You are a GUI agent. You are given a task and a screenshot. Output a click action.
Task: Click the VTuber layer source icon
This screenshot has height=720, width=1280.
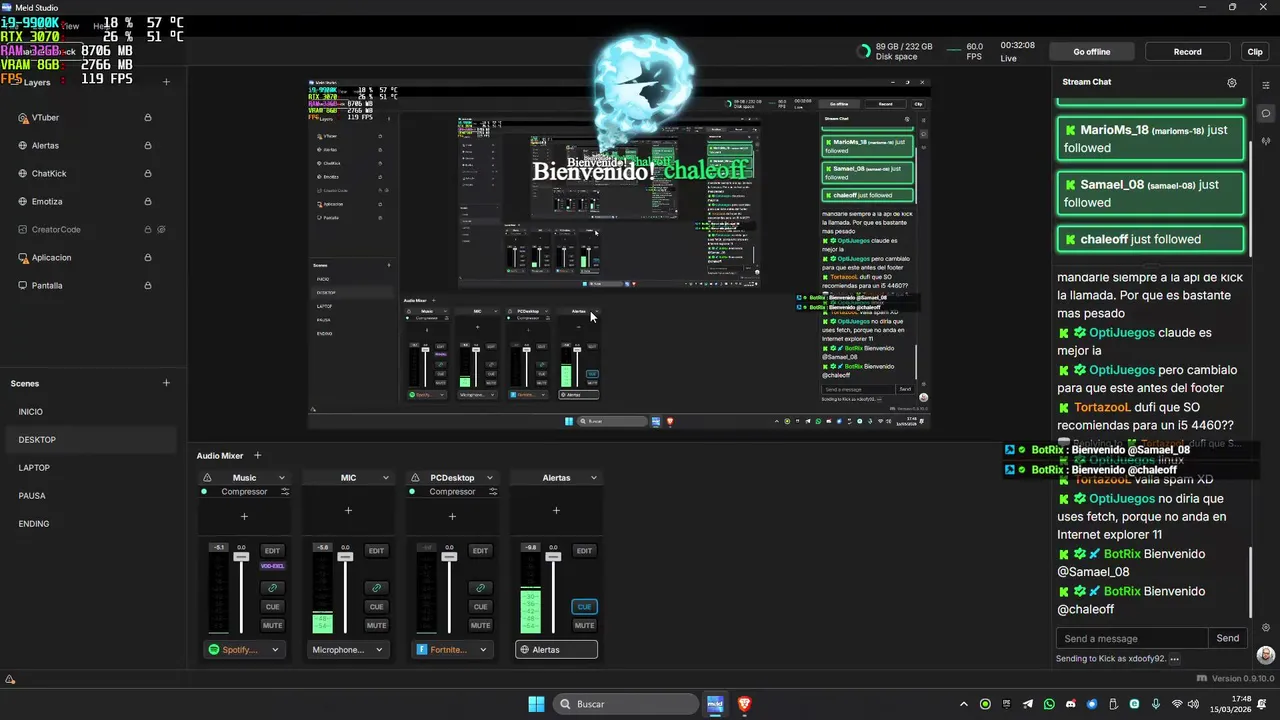coord(23,118)
